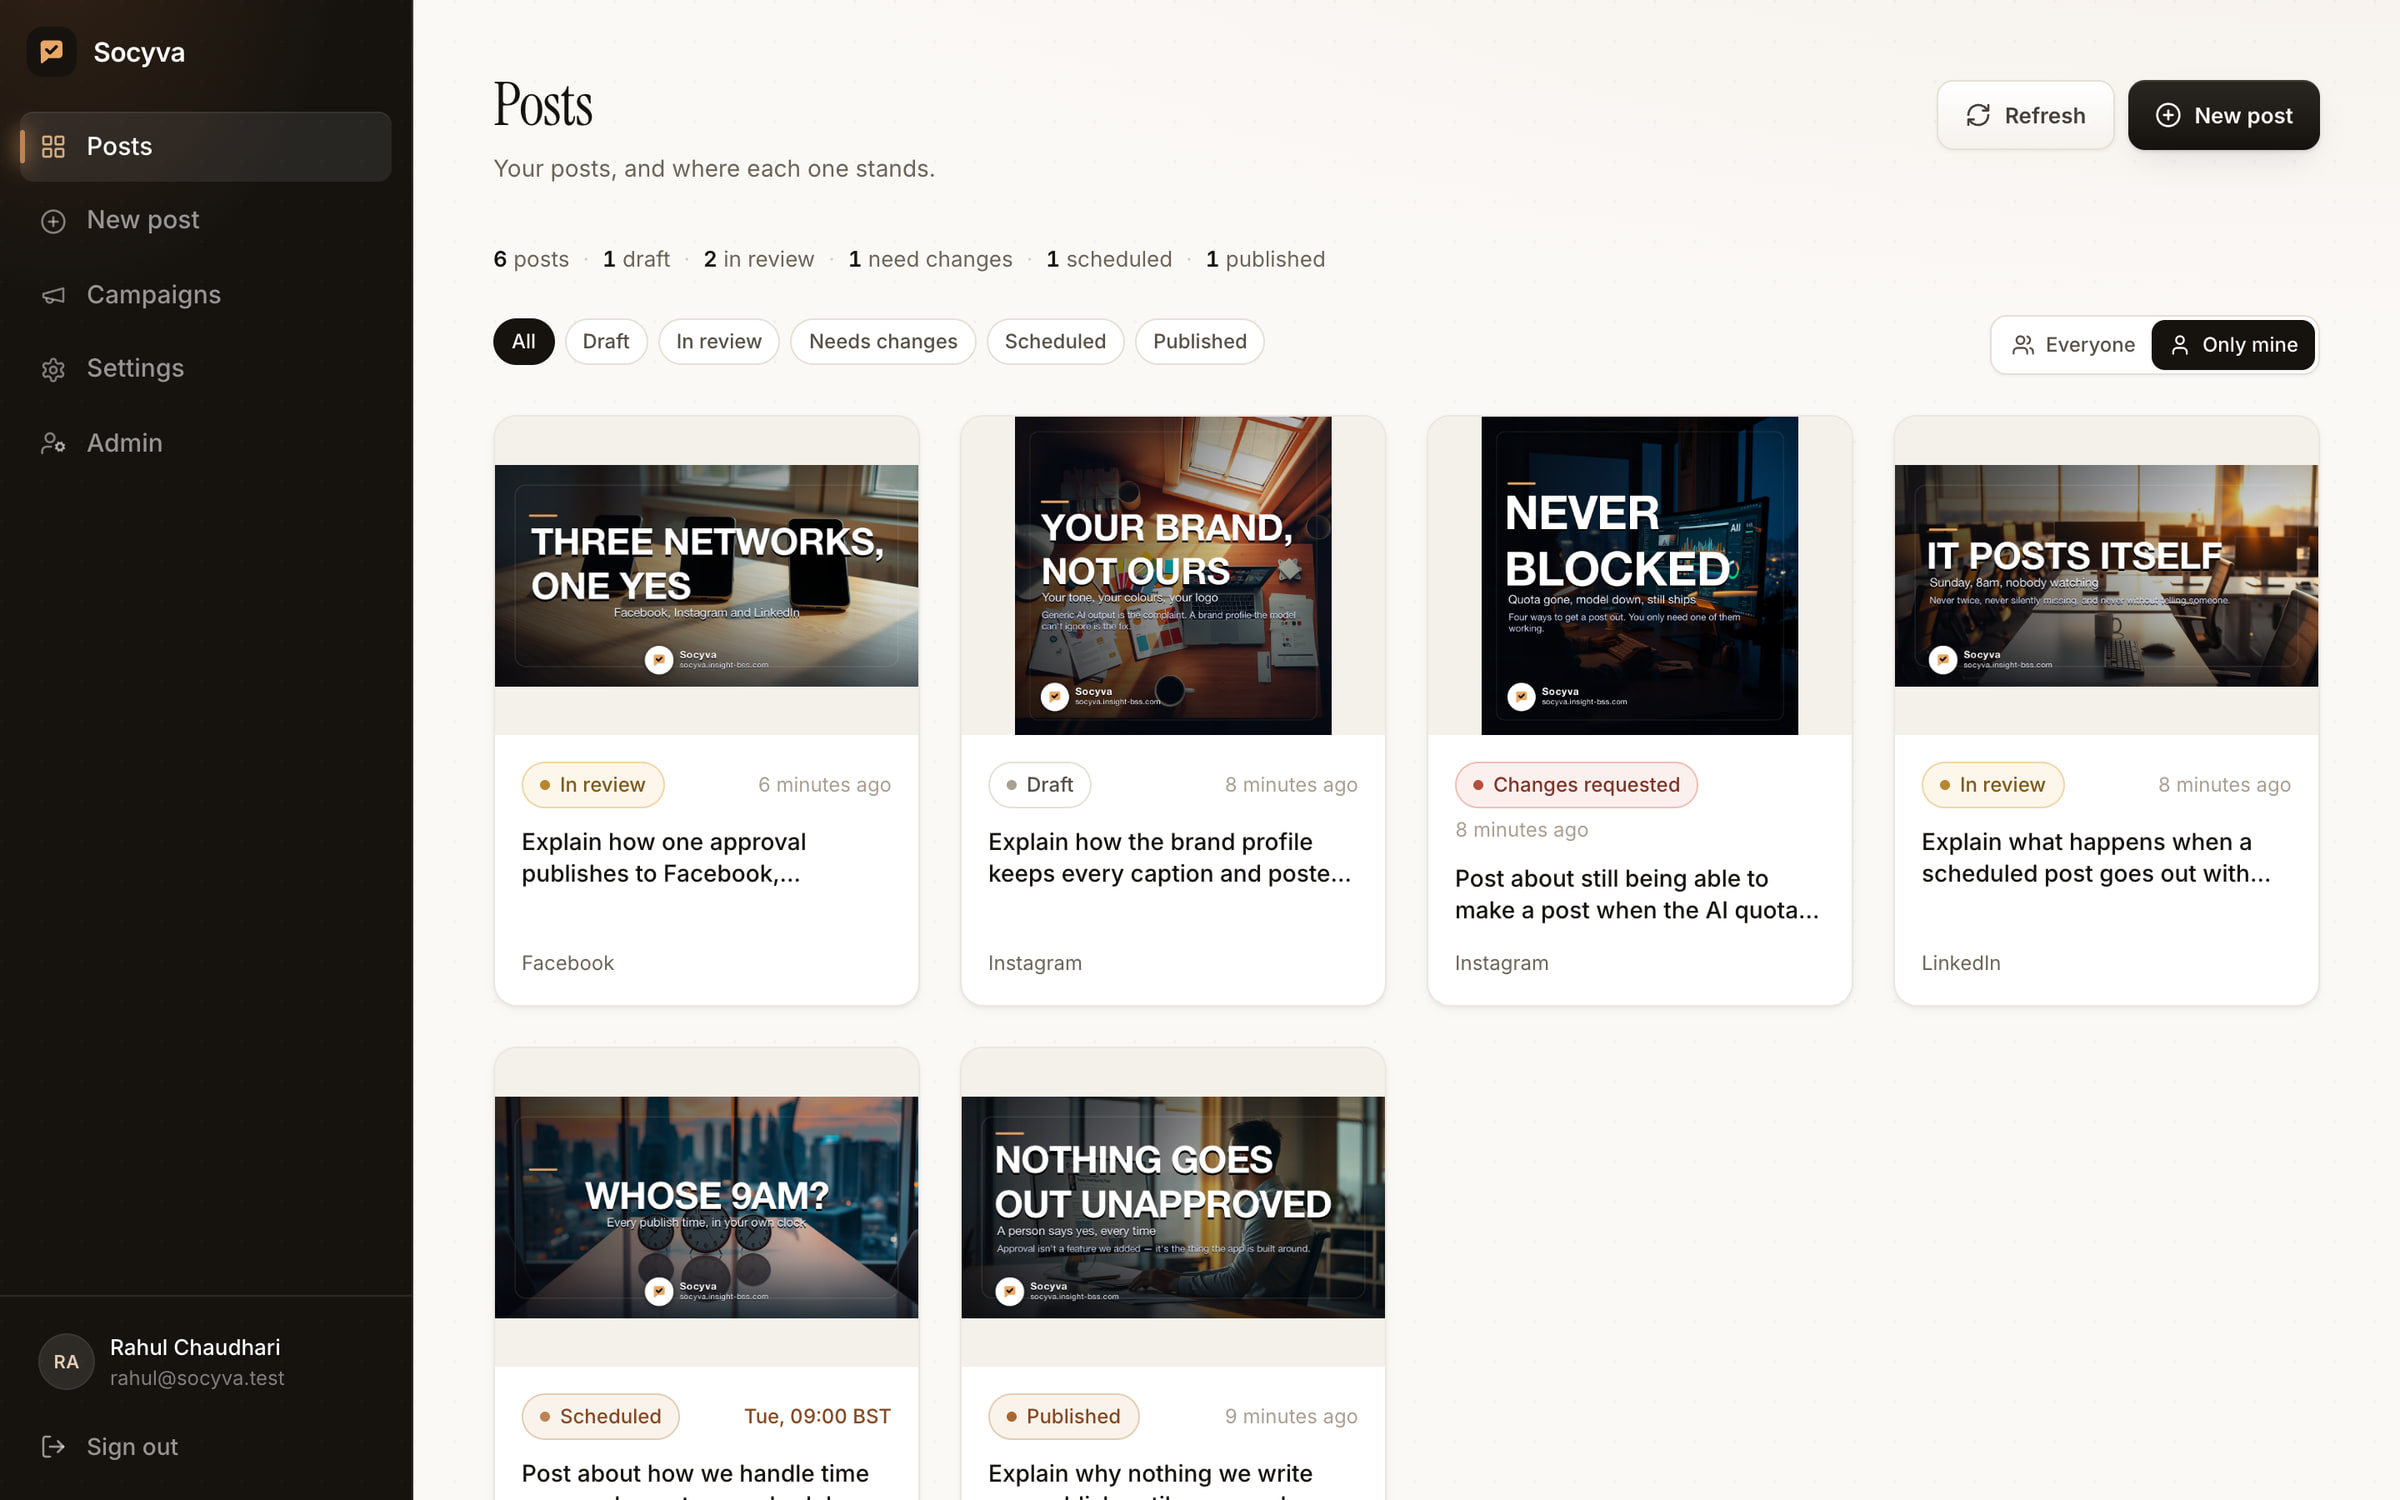
Task: Click the LinkedIn label on card
Action: [1961, 963]
